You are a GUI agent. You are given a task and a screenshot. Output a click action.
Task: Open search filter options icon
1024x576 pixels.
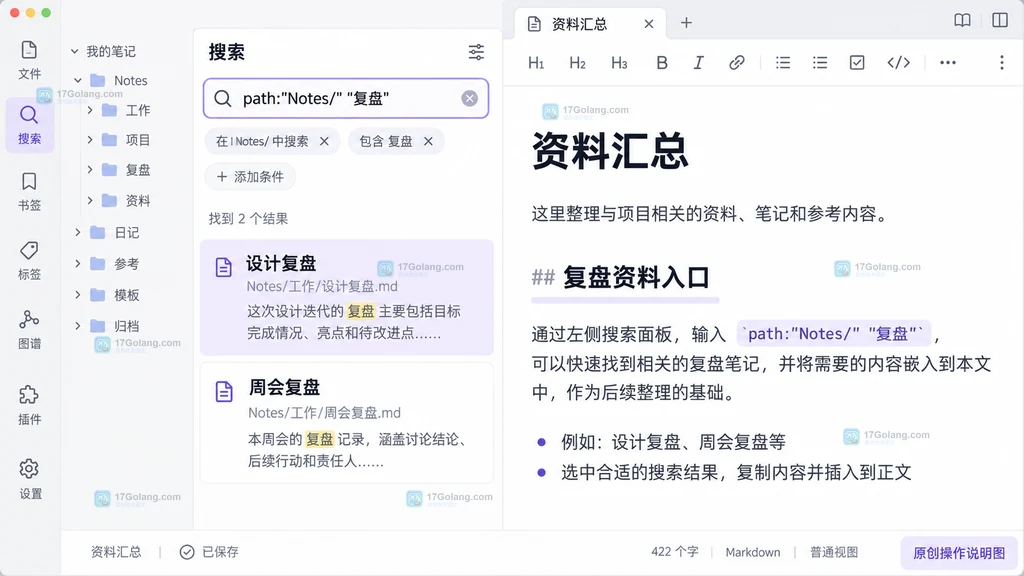click(476, 52)
